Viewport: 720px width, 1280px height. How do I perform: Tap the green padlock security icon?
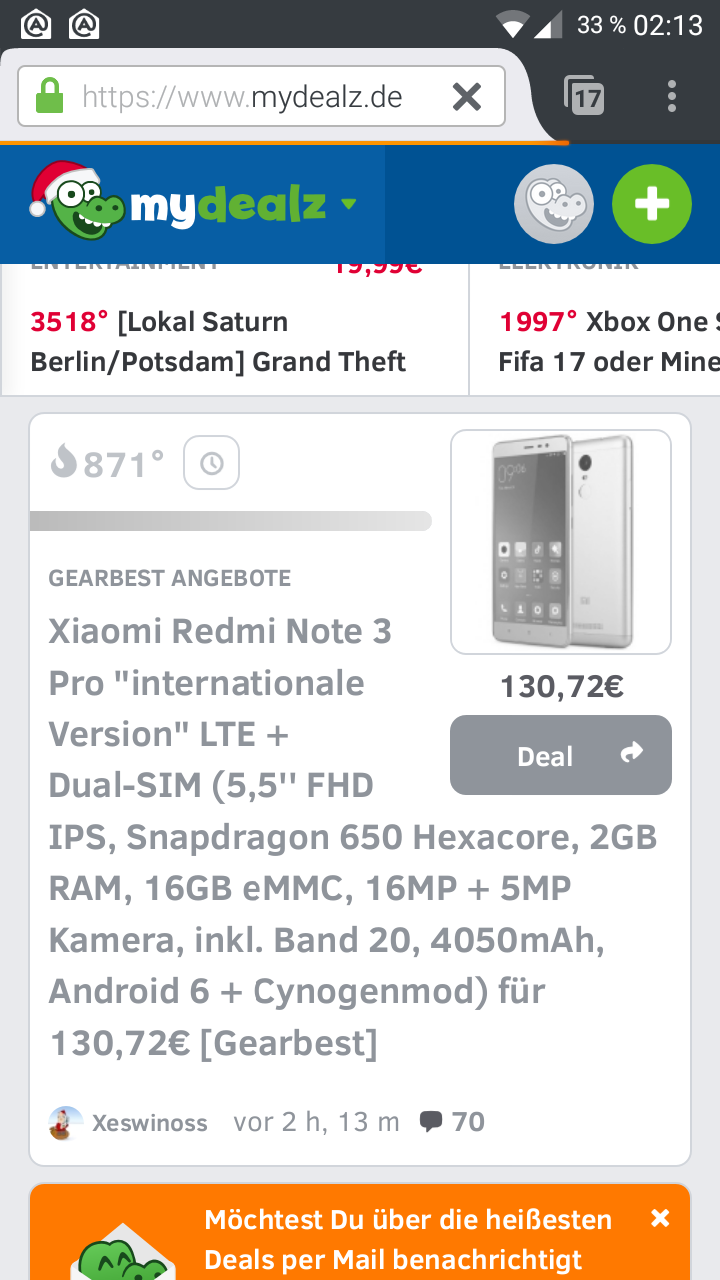(x=49, y=97)
